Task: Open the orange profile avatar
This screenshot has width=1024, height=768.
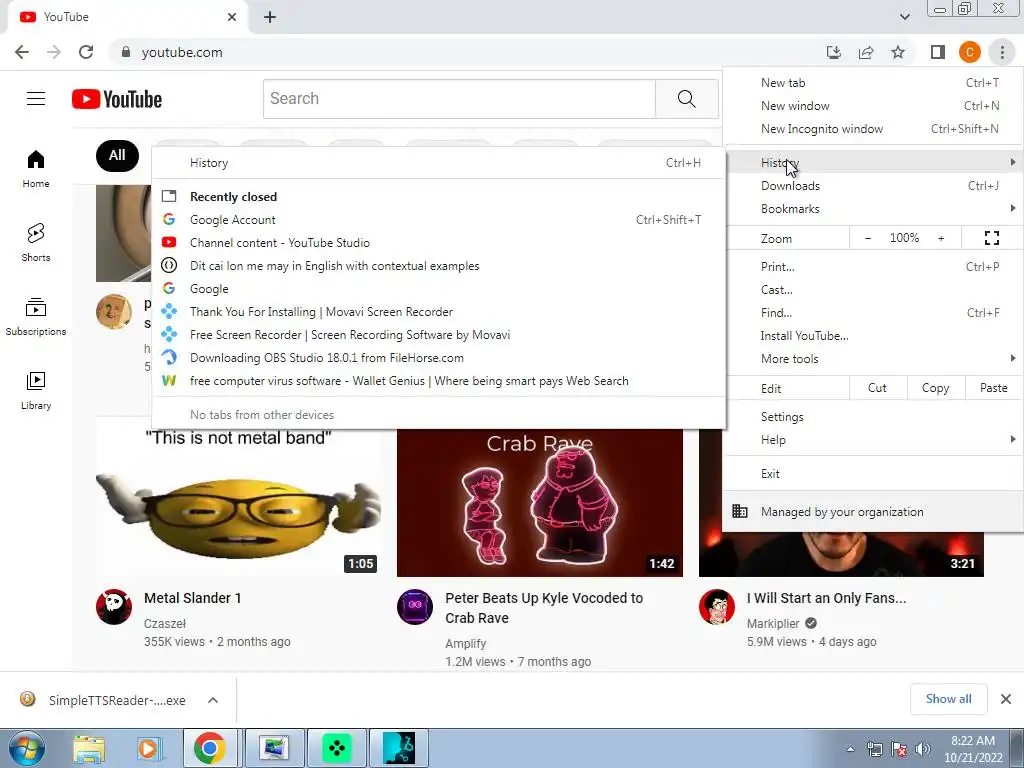Action: pos(970,52)
